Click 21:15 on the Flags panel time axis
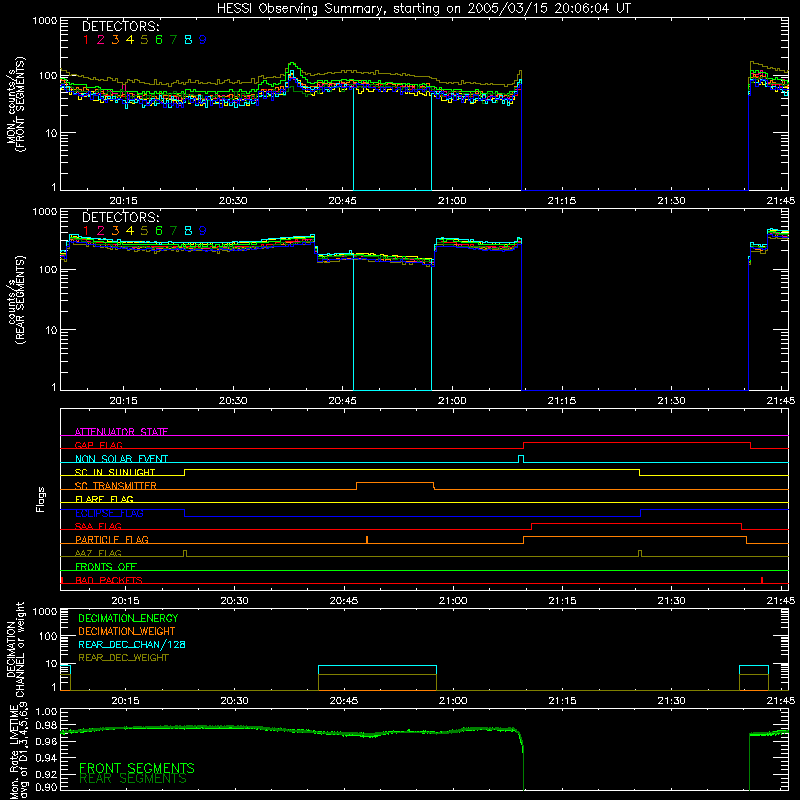 562,601
